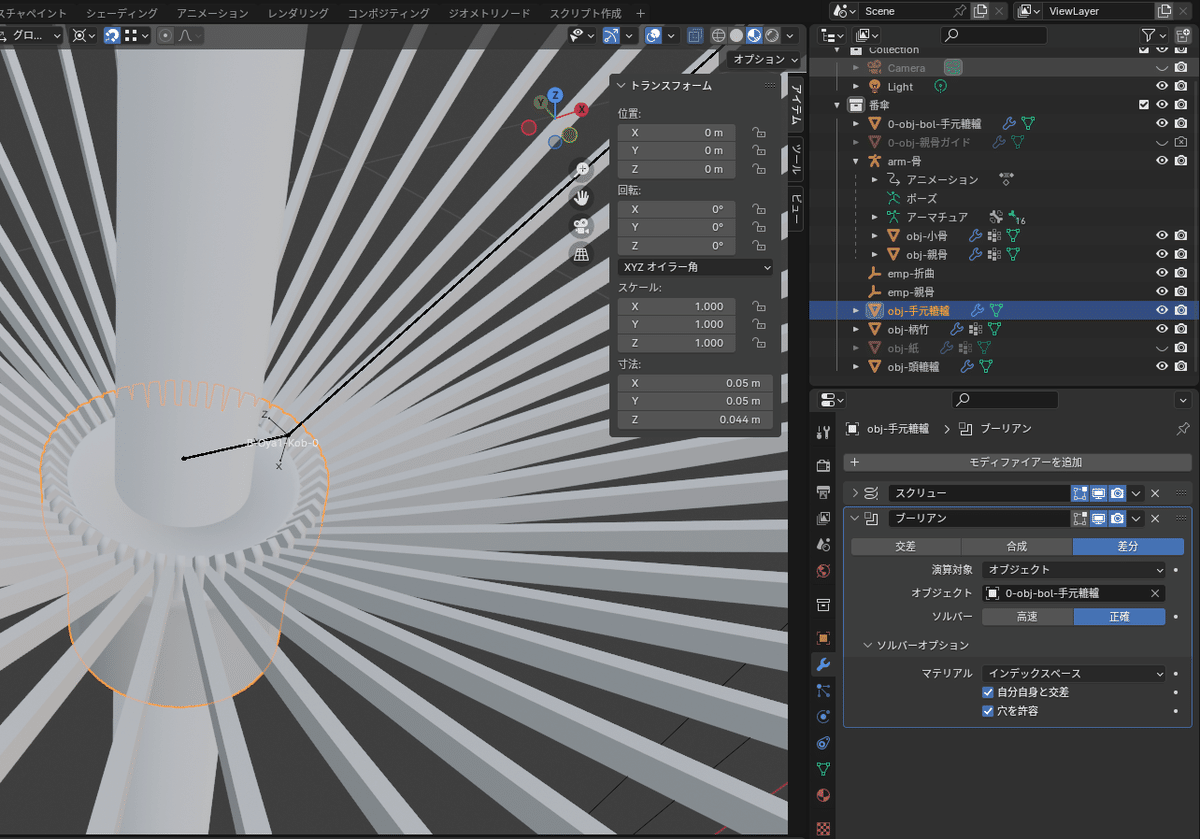Viewport: 1200px width, 839px height.
Task: Switch to コンポジティング workspace tab
Action: [x=388, y=13]
